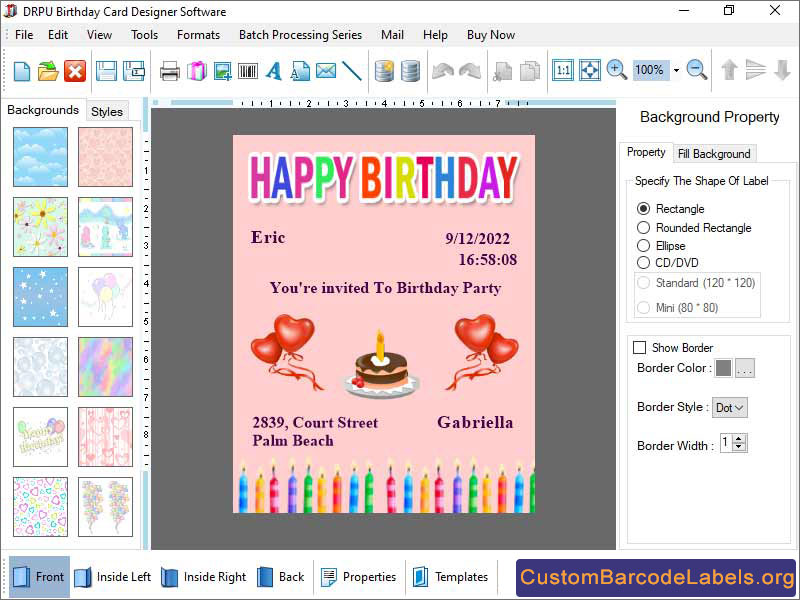This screenshot has width=800, height=600.
Task: Select the Ellipse label shape
Action: (x=642, y=245)
